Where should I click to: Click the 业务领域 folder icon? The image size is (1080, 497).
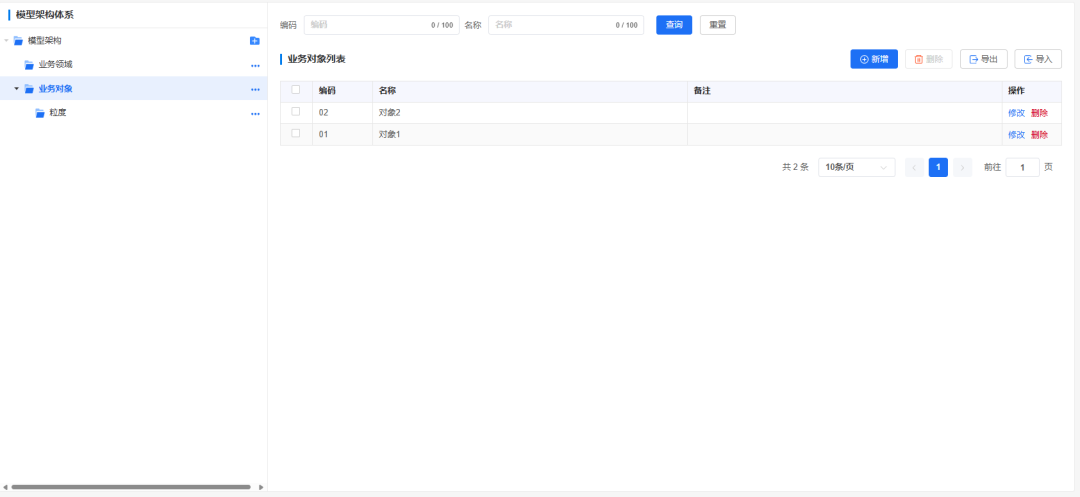[x=29, y=65]
